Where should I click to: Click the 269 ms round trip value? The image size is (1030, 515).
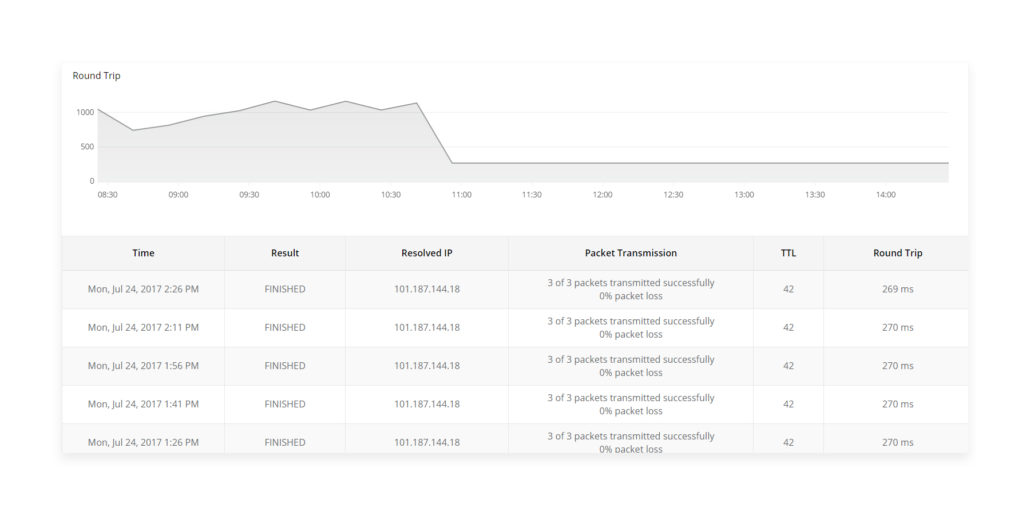[897, 289]
